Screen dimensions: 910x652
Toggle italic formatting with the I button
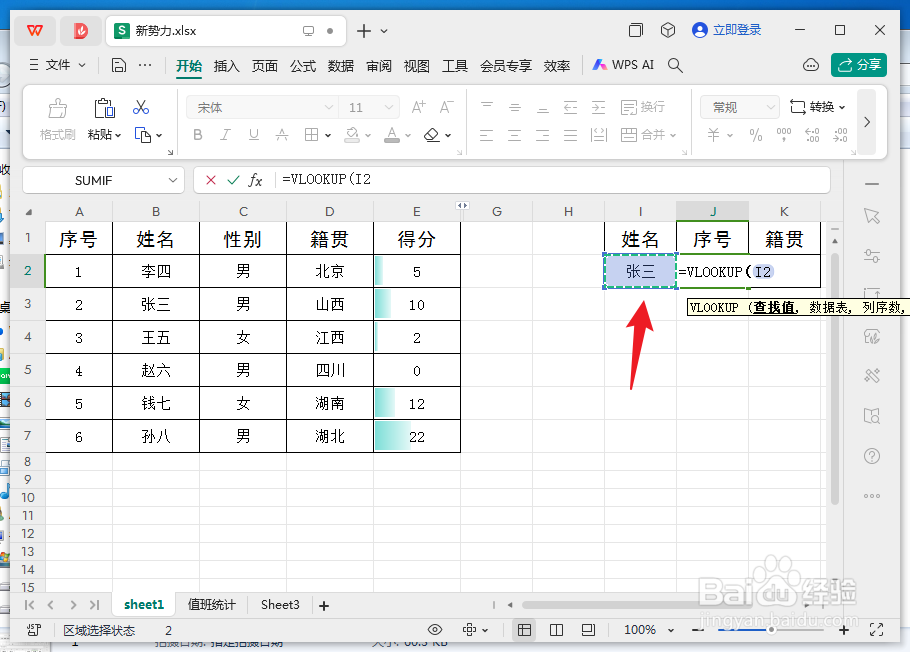click(x=225, y=135)
